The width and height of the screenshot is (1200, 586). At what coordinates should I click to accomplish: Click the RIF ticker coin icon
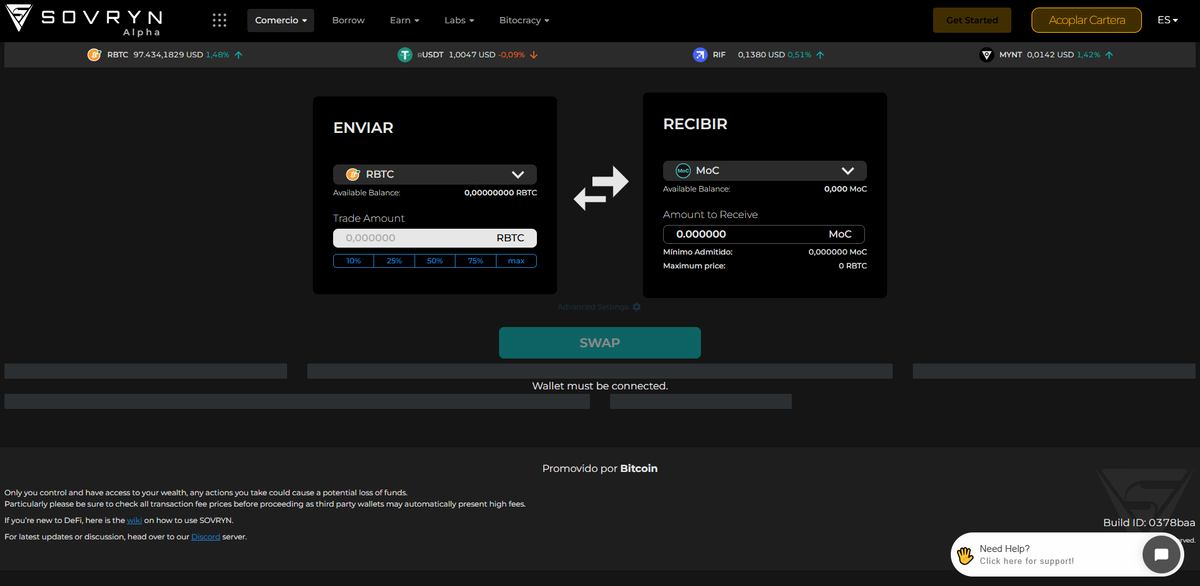pyautogui.click(x=700, y=55)
